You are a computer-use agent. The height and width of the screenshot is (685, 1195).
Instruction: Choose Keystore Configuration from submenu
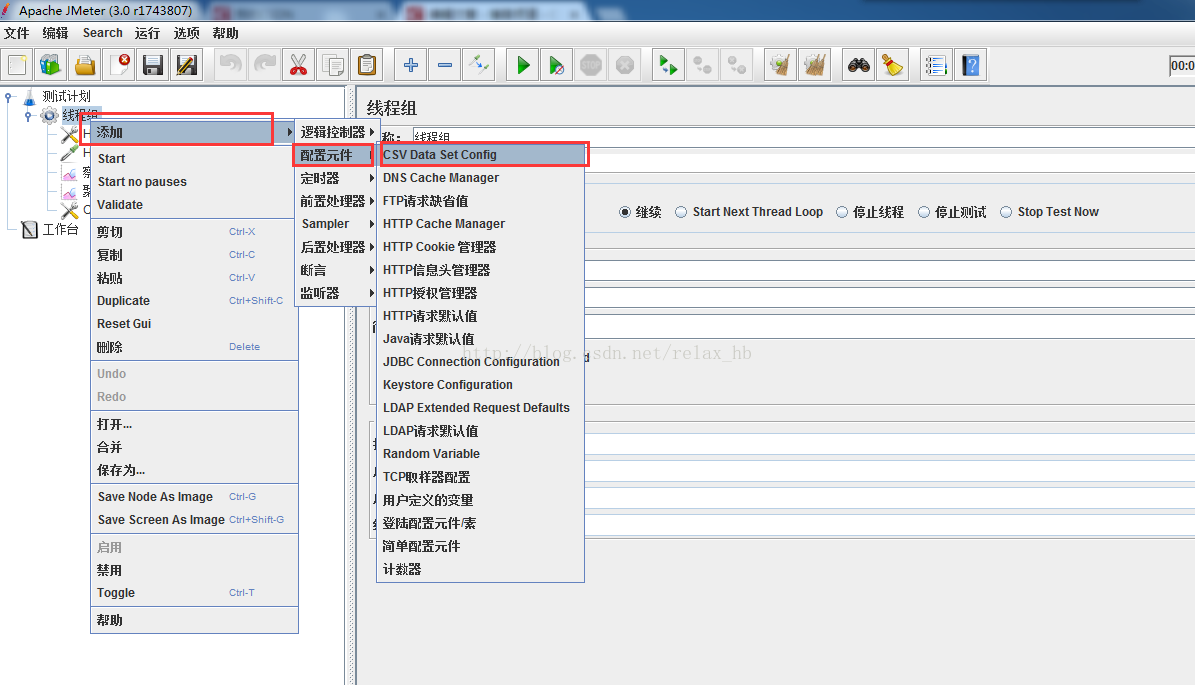coord(482,385)
